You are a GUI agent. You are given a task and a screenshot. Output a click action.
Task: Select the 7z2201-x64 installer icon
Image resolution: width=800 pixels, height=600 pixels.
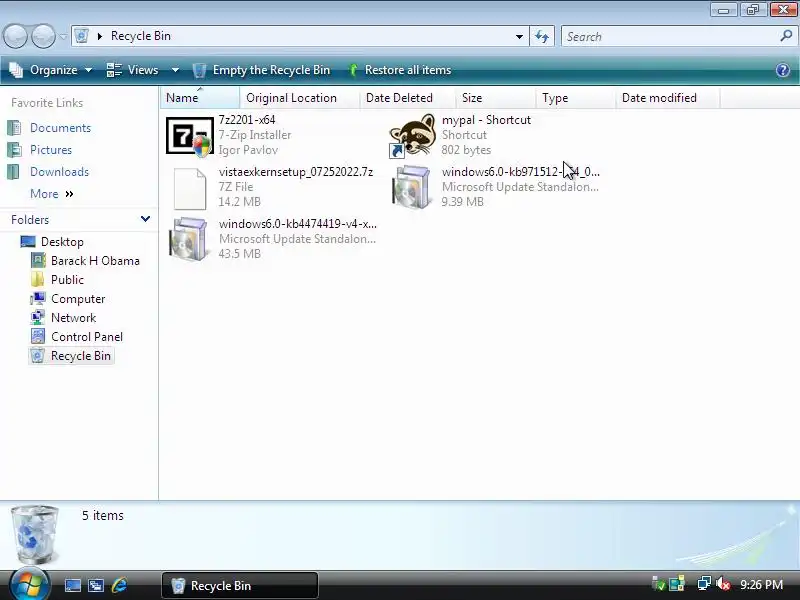(x=190, y=136)
